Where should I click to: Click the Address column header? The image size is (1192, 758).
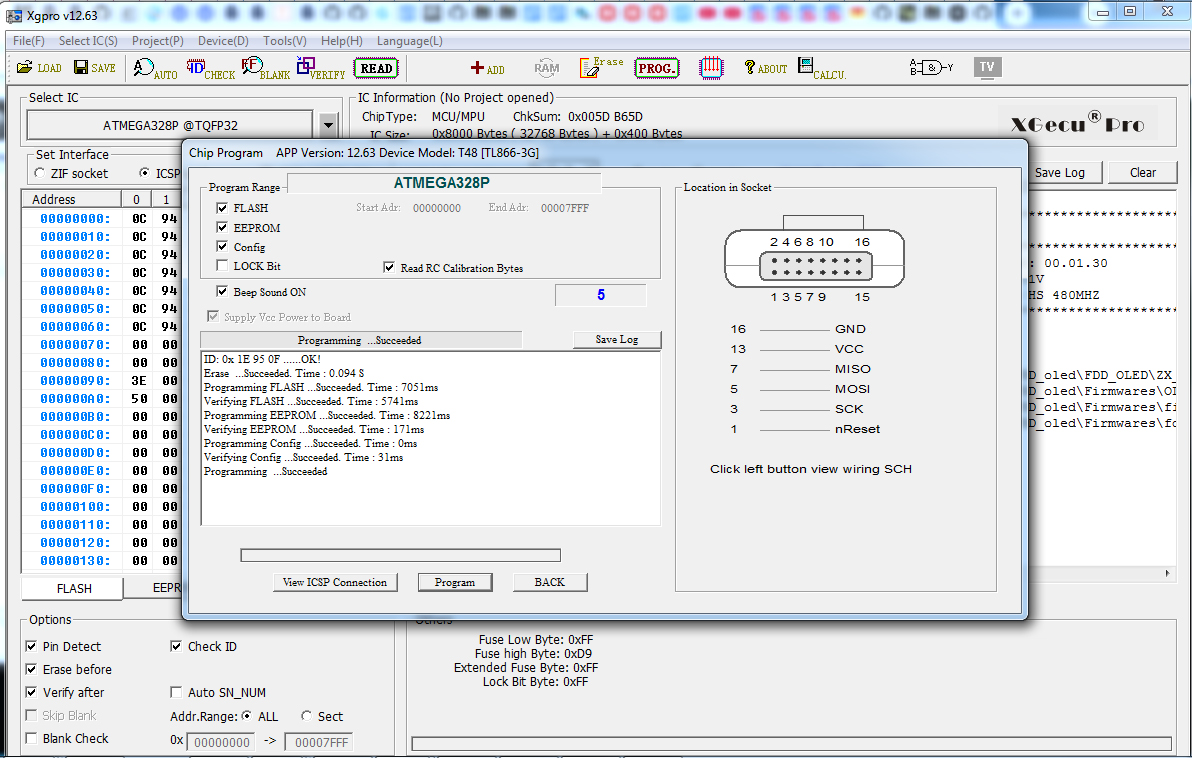[x=71, y=199]
